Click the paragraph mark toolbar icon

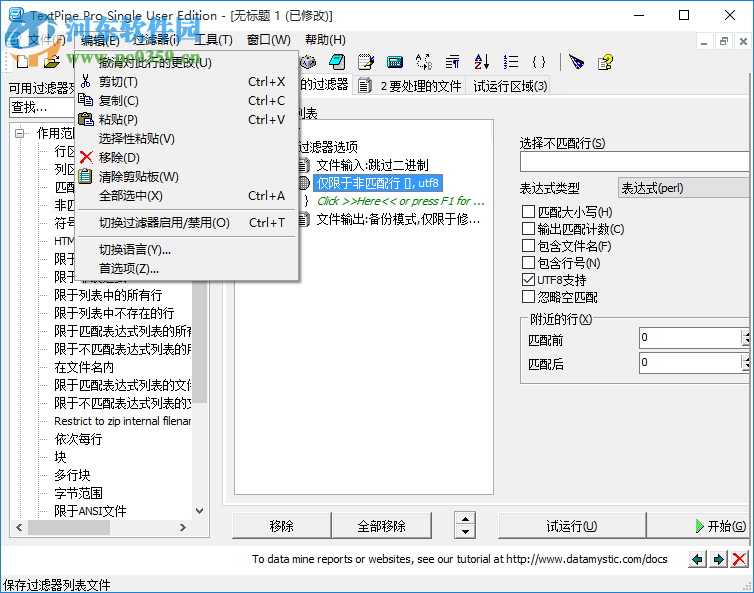click(x=452, y=62)
